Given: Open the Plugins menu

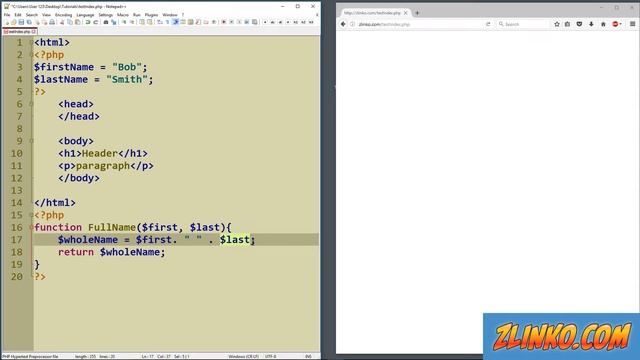Looking at the screenshot, I should click(x=151, y=15).
